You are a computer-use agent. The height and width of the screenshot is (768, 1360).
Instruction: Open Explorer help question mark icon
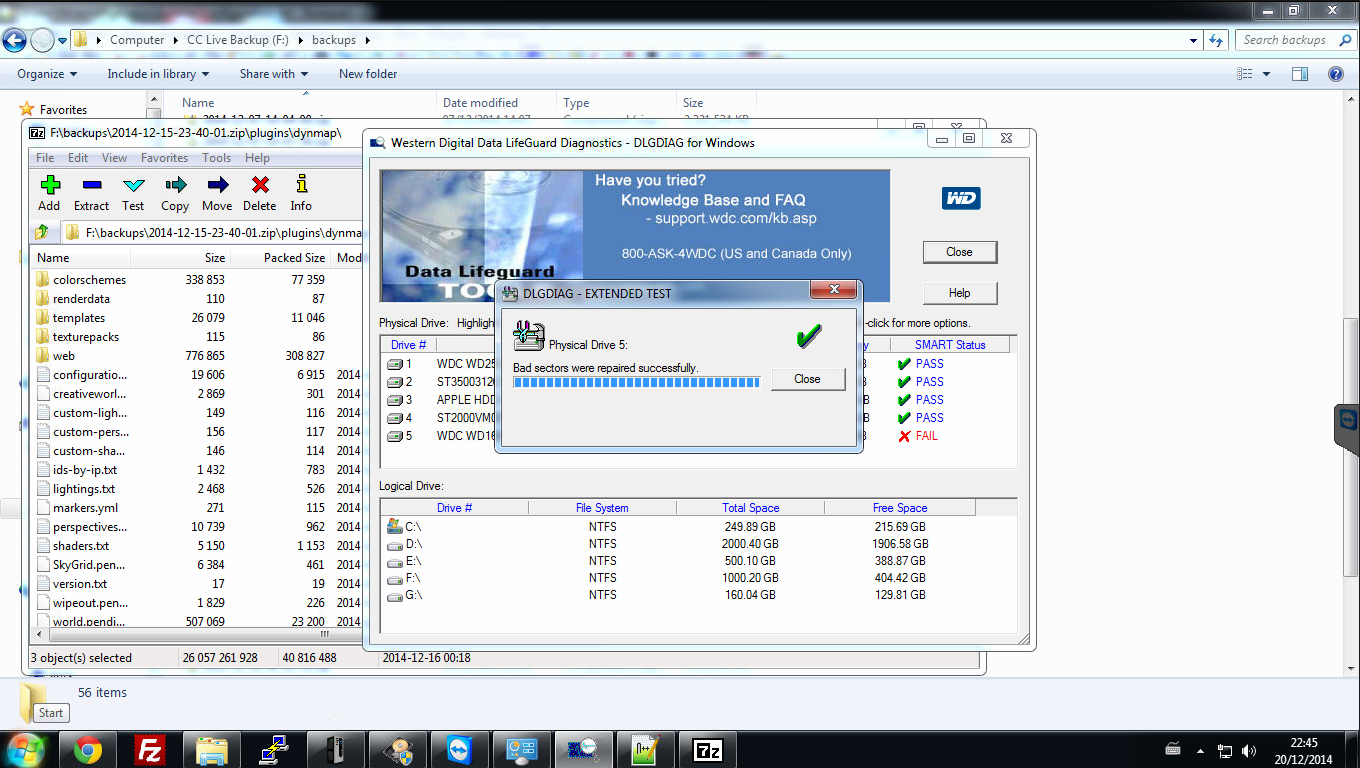point(1335,74)
